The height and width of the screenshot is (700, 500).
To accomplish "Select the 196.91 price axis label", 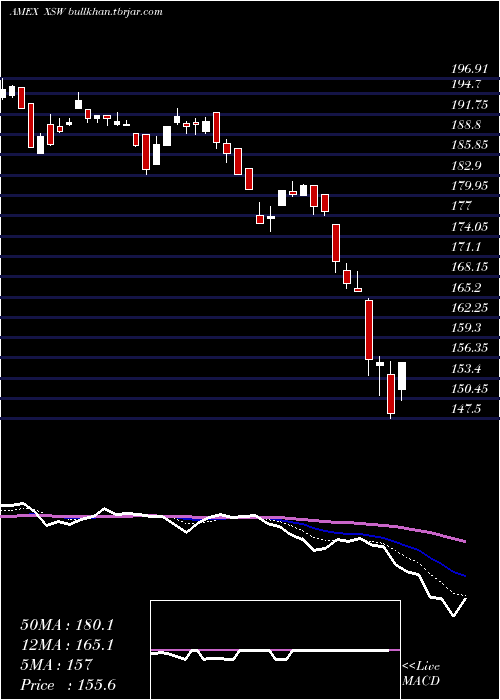I will pos(468,69).
